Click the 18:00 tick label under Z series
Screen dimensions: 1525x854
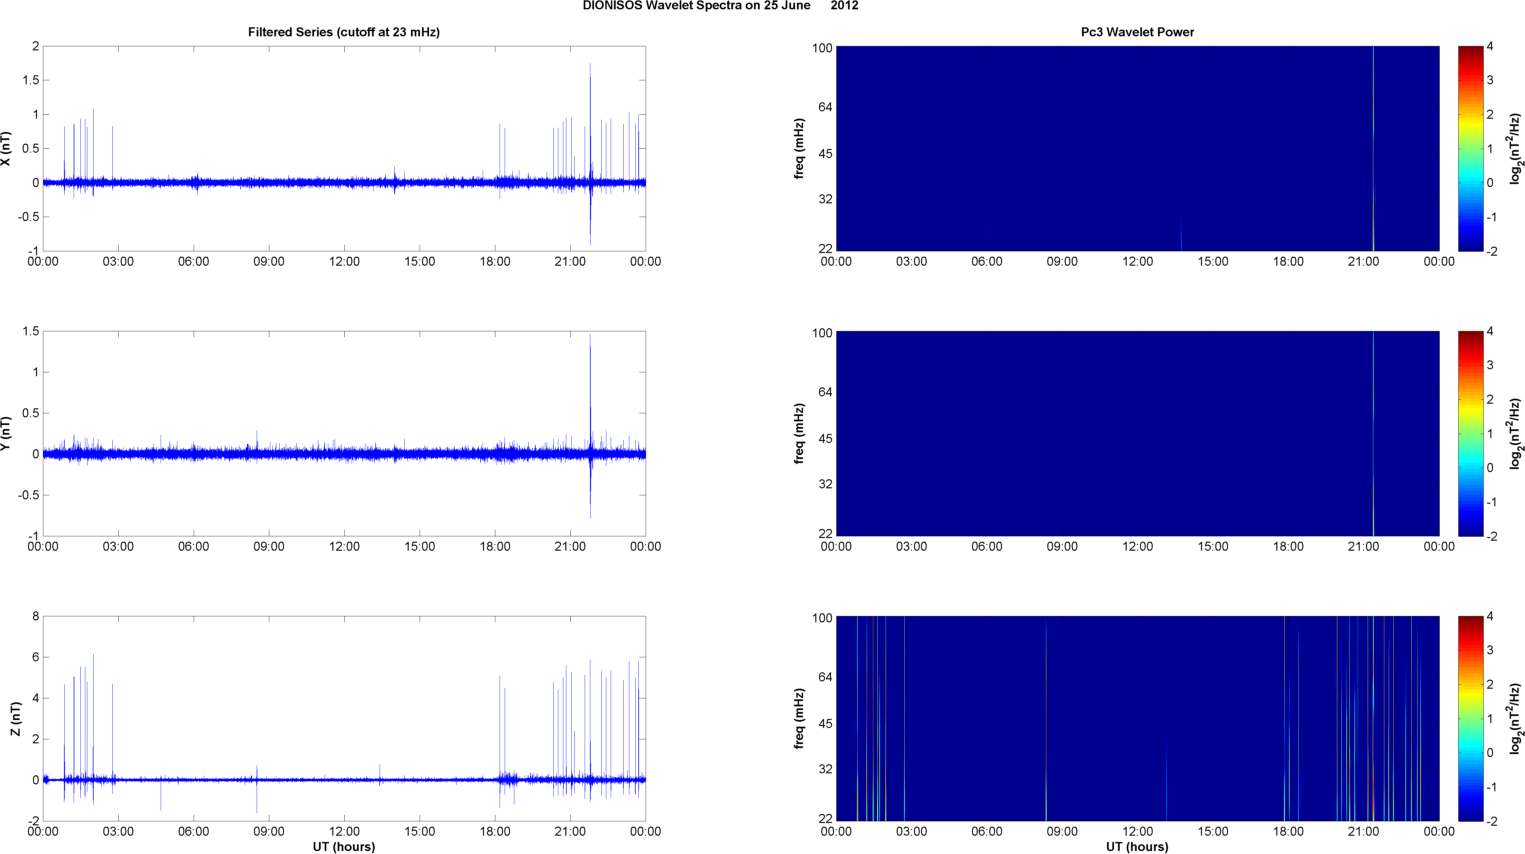(495, 832)
